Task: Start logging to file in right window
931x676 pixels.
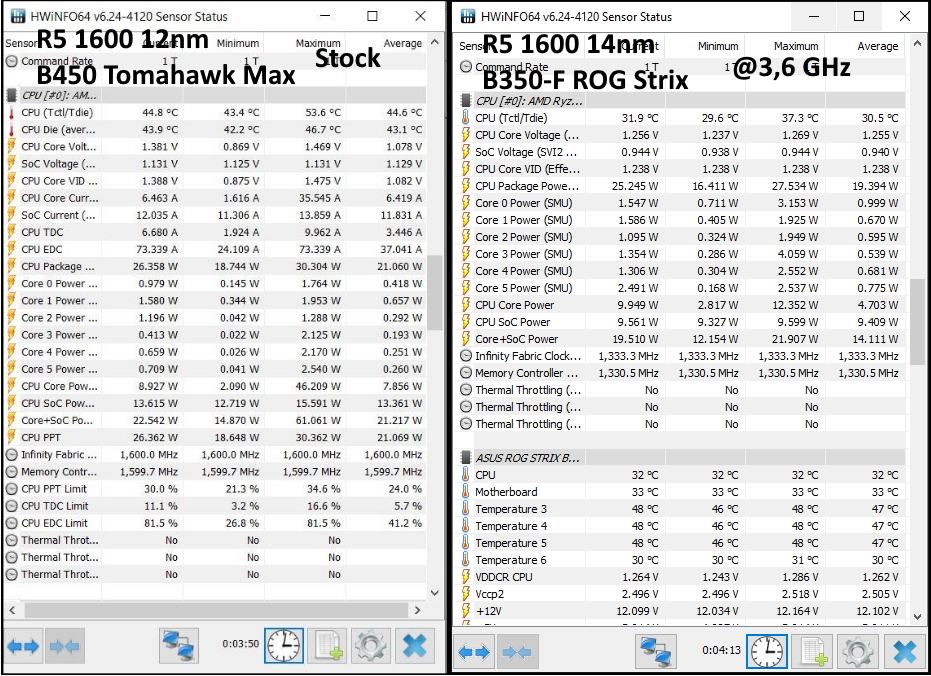Action: pos(813,652)
